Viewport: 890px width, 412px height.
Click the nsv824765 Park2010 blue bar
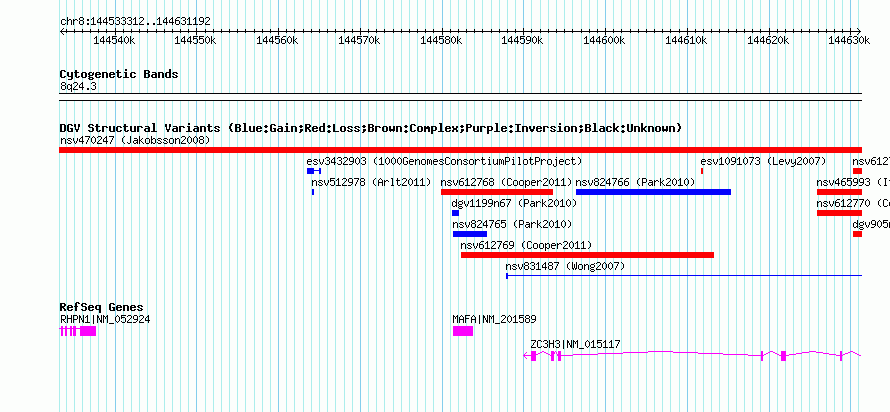click(x=469, y=234)
